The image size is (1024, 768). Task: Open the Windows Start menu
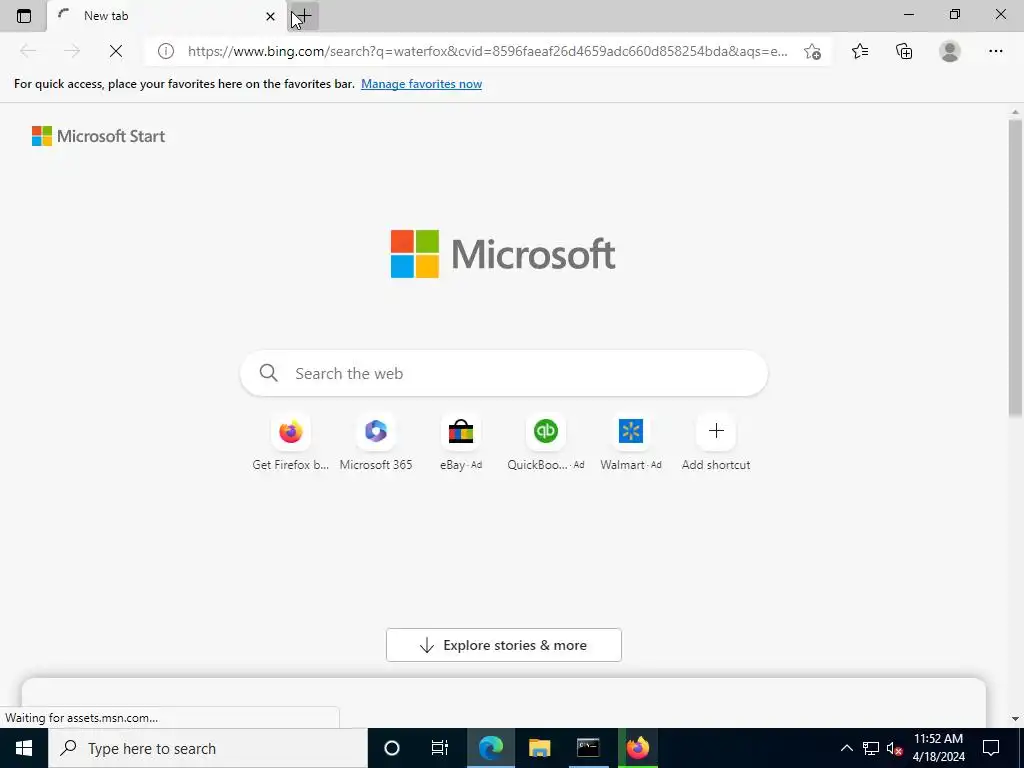point(24,748)
